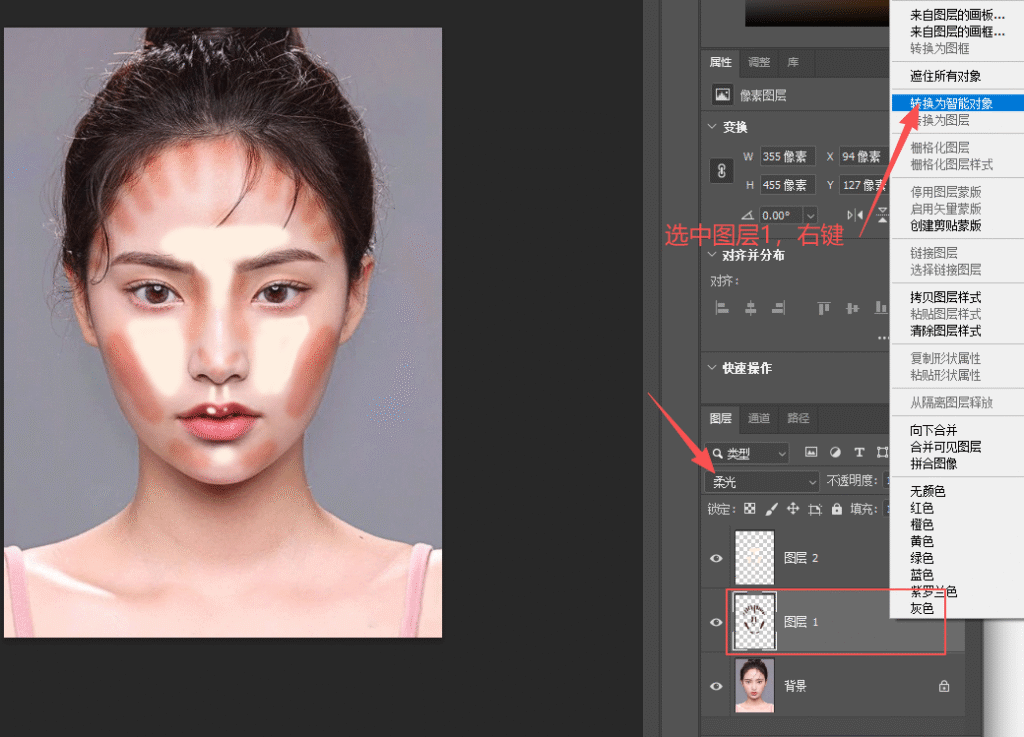1024x737 pixels.
Task: Click the link width and height chain icon
Action: coord(721,171)
